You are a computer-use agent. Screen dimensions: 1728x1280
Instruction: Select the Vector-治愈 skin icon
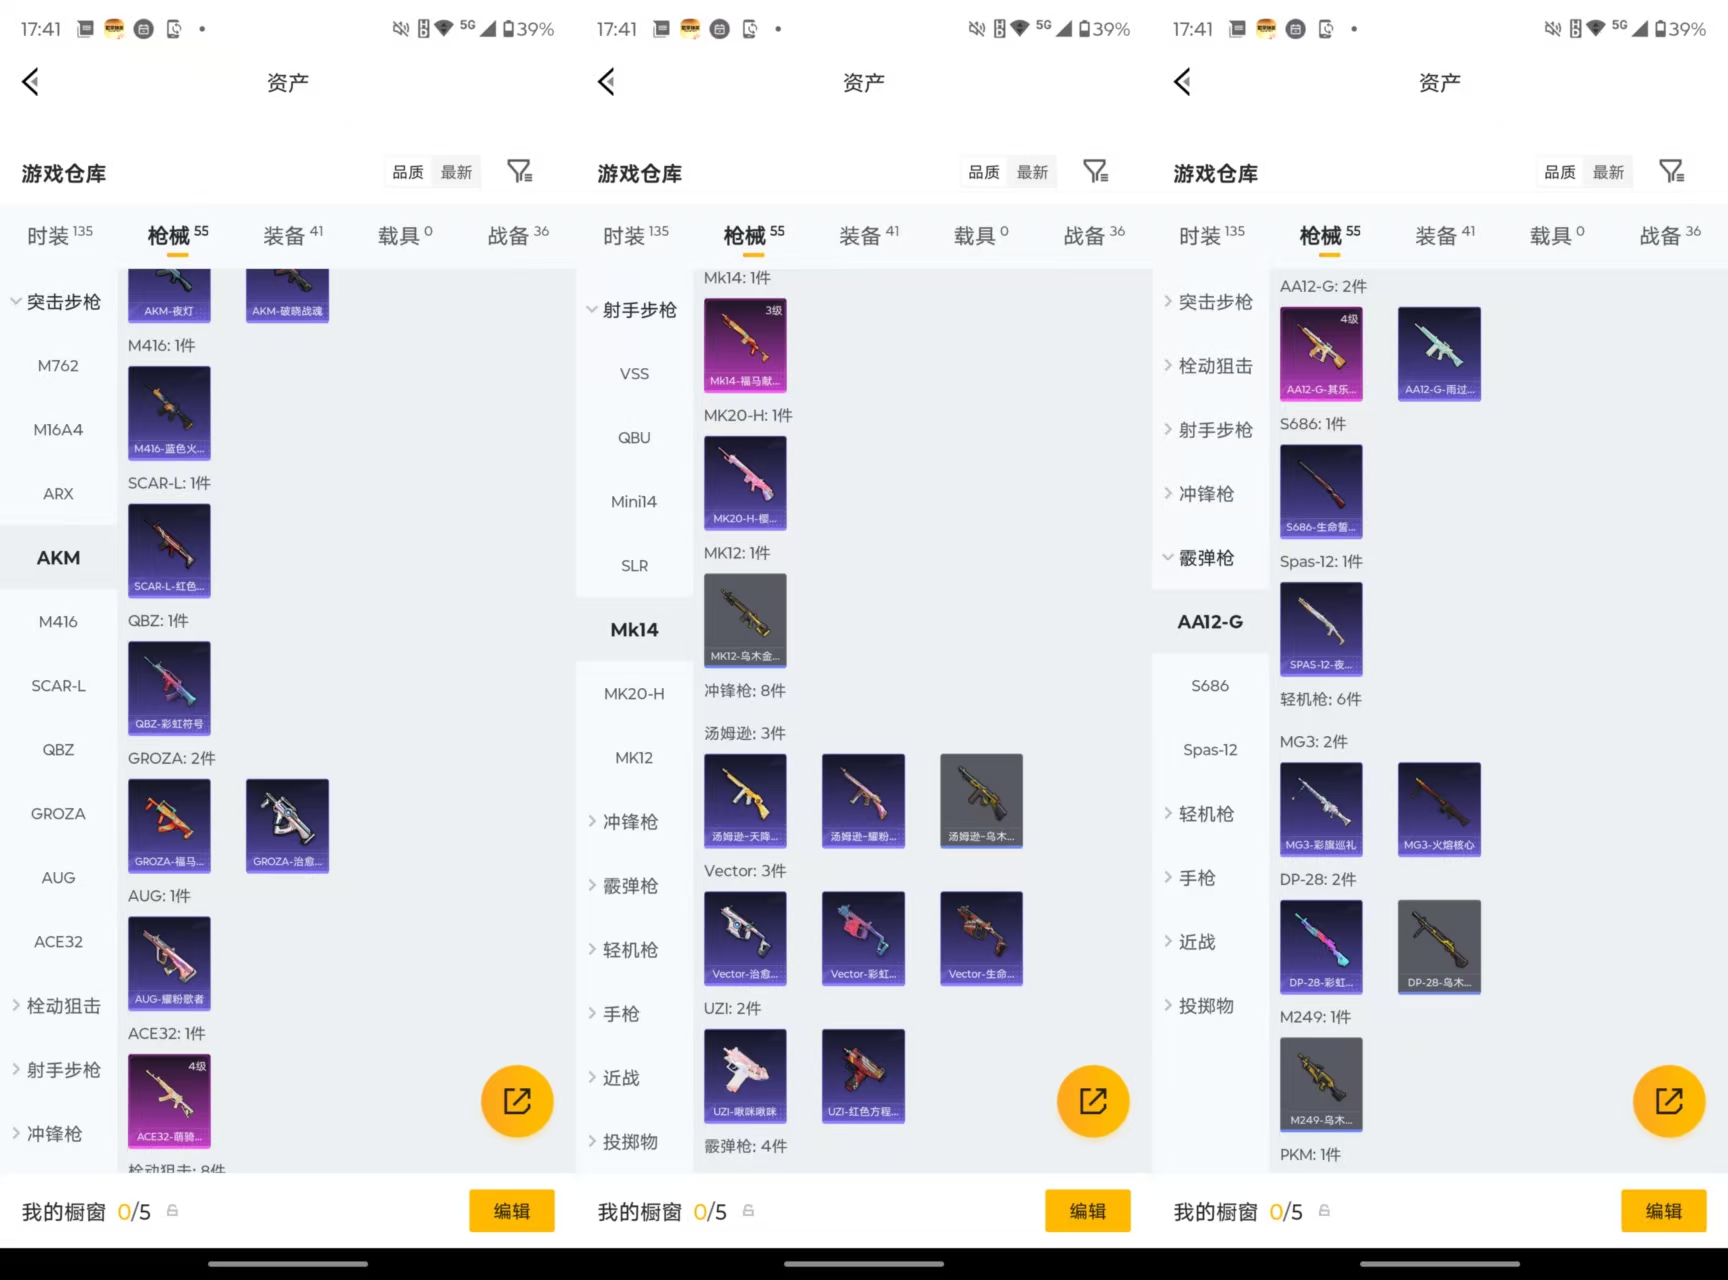coord(745,938)
